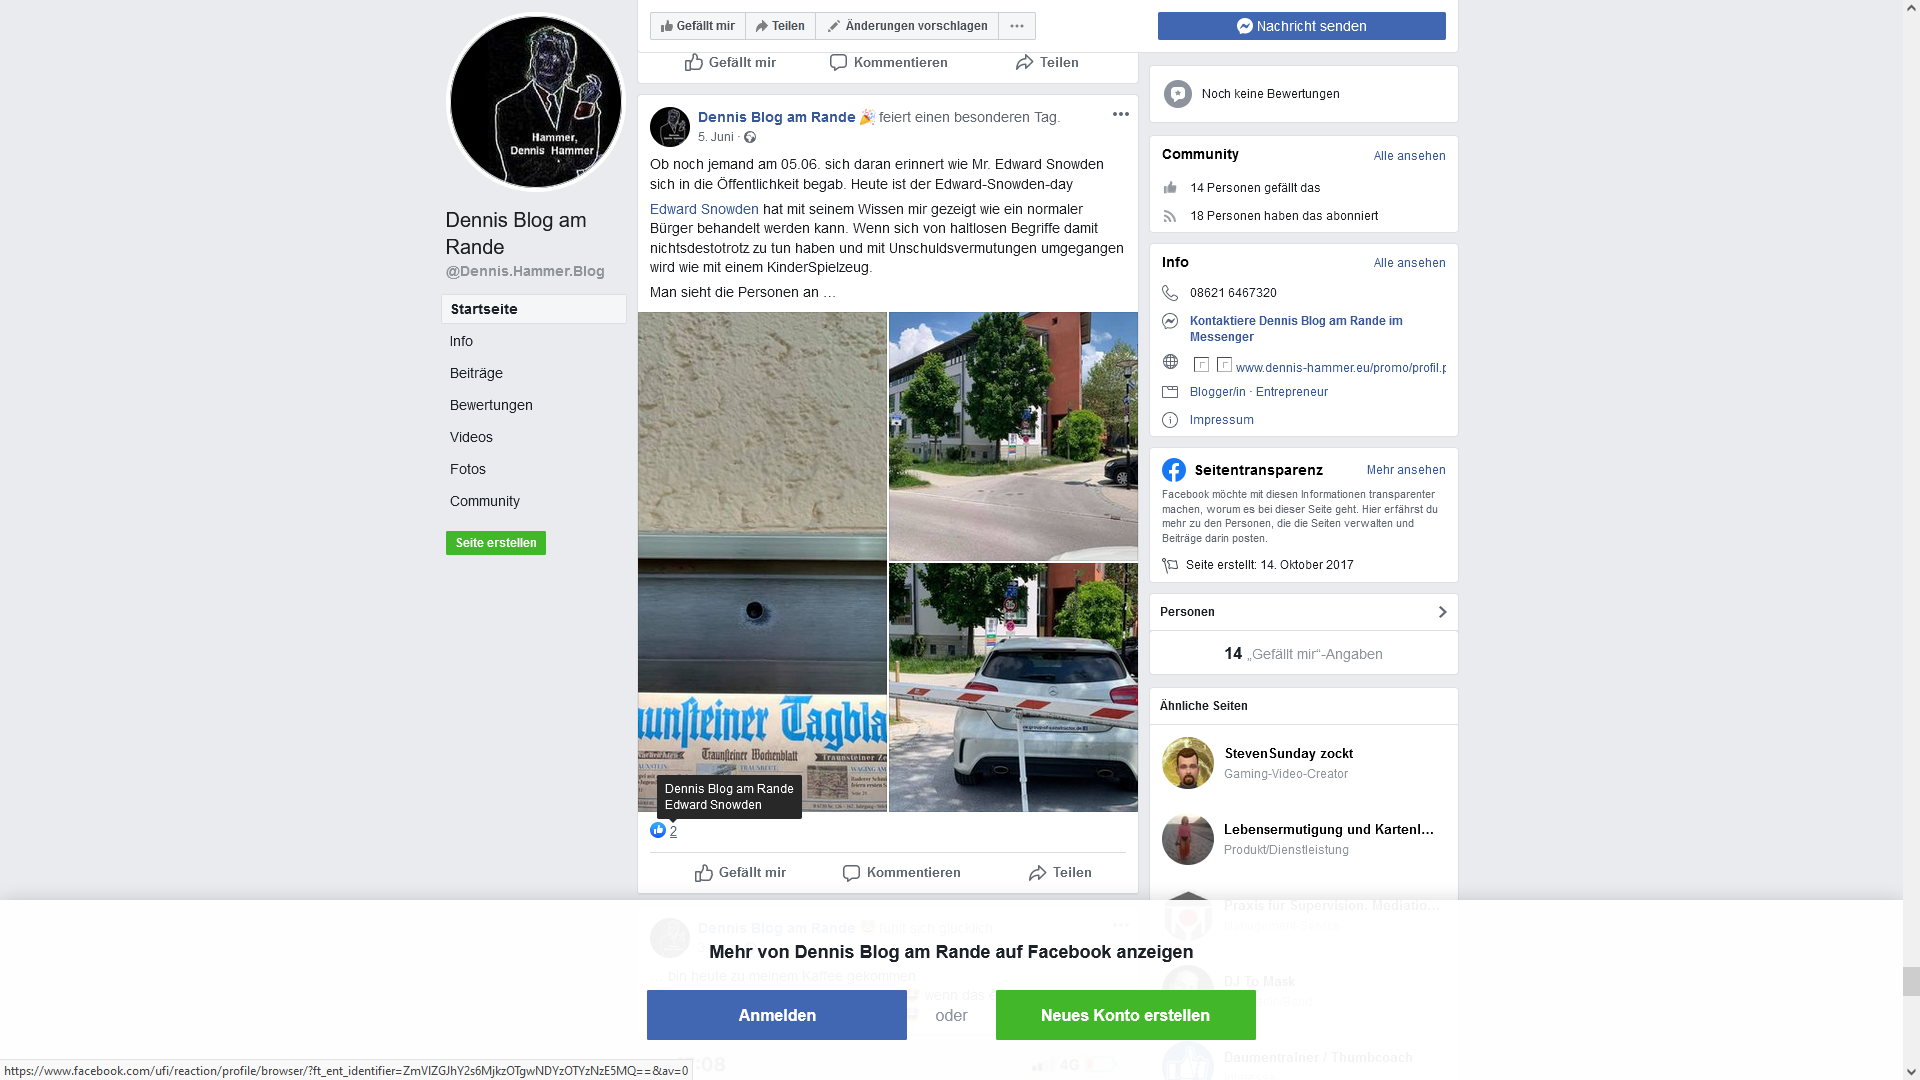The width and height of the screenshot is (1920, 1080).
Task: Toggle page Gefällt mir button at top
Action: pos(698,26)
